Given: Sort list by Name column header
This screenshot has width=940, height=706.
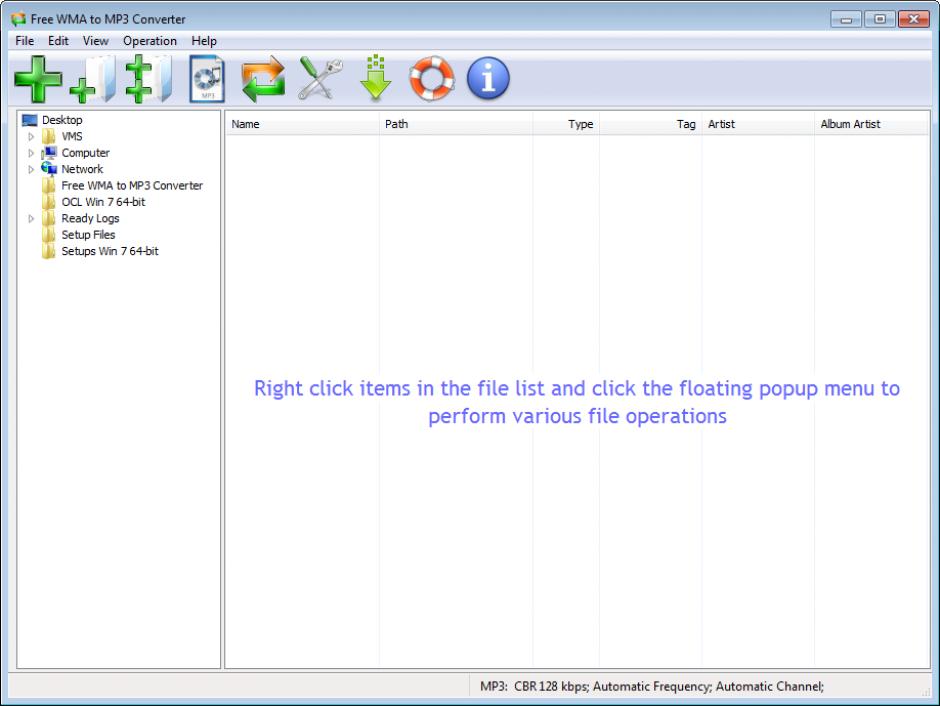Looking at the screenshot, I should coord(303,124).
